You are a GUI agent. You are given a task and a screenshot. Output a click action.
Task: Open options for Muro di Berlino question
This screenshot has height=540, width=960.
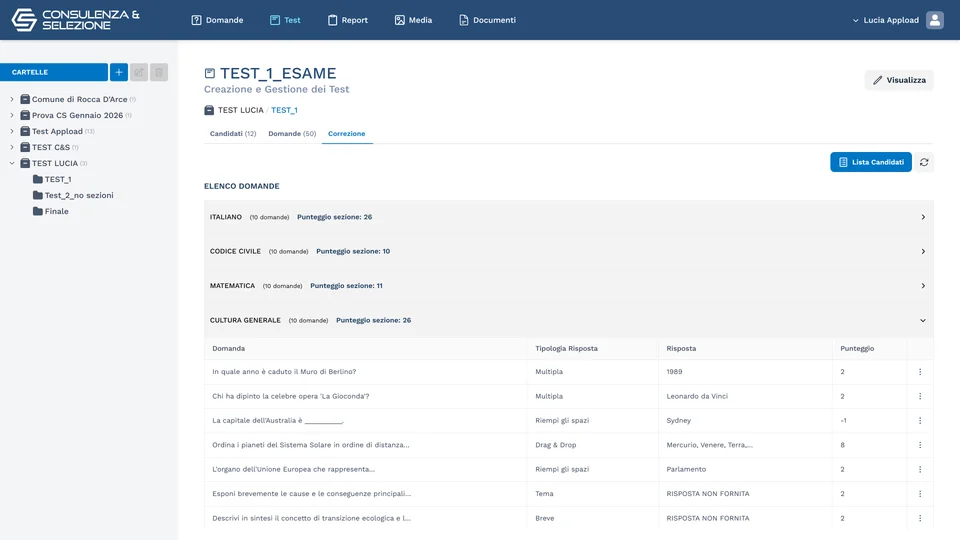pos(920,372)
